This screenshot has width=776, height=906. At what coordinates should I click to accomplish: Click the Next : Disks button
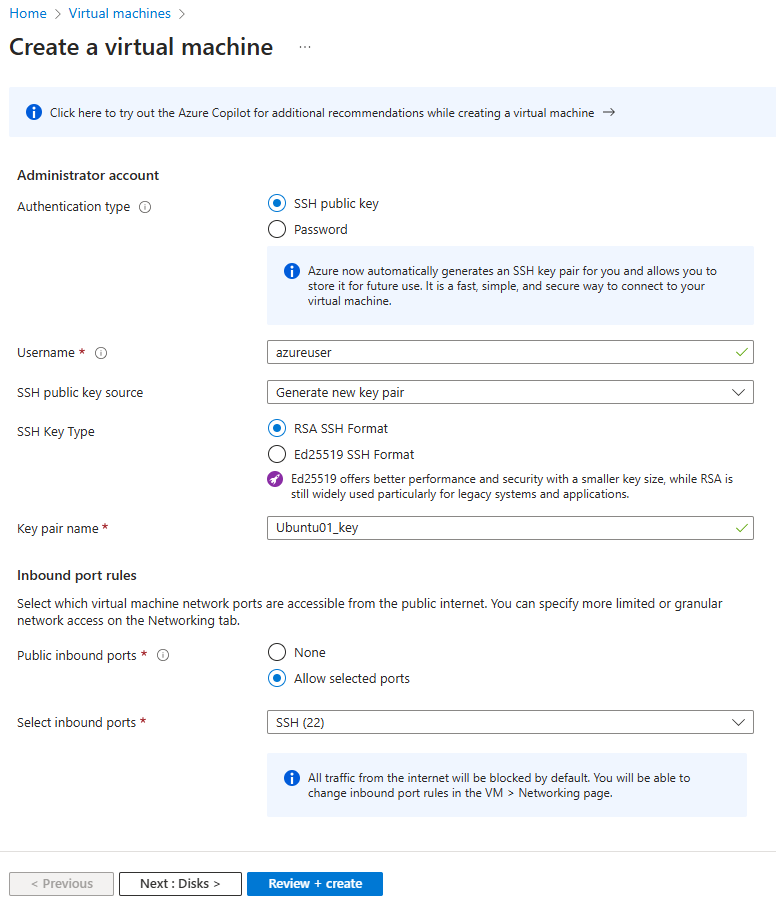pyautogui.click(x=180, y=883)
